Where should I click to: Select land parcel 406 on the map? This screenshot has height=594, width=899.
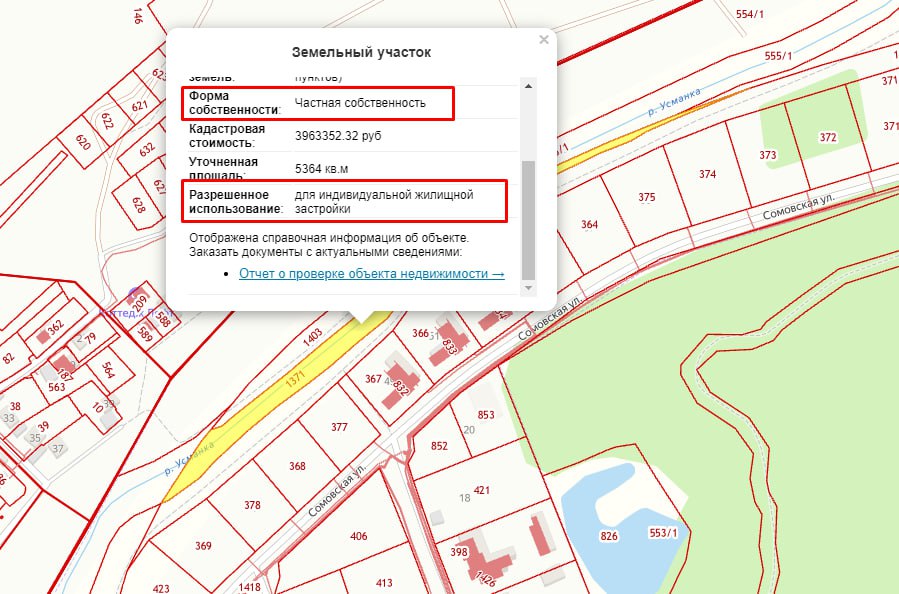(x=359, y=537)
